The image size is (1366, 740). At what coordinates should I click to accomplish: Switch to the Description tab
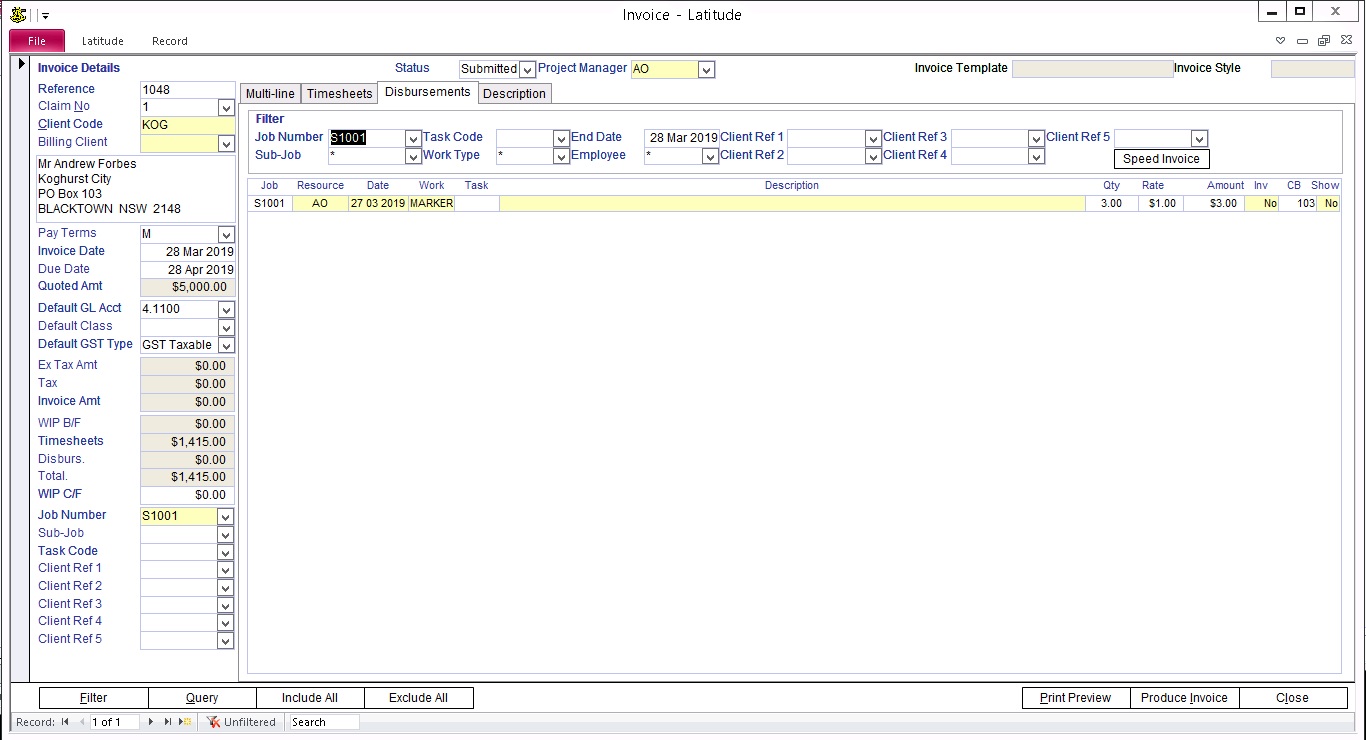[515, 93]
